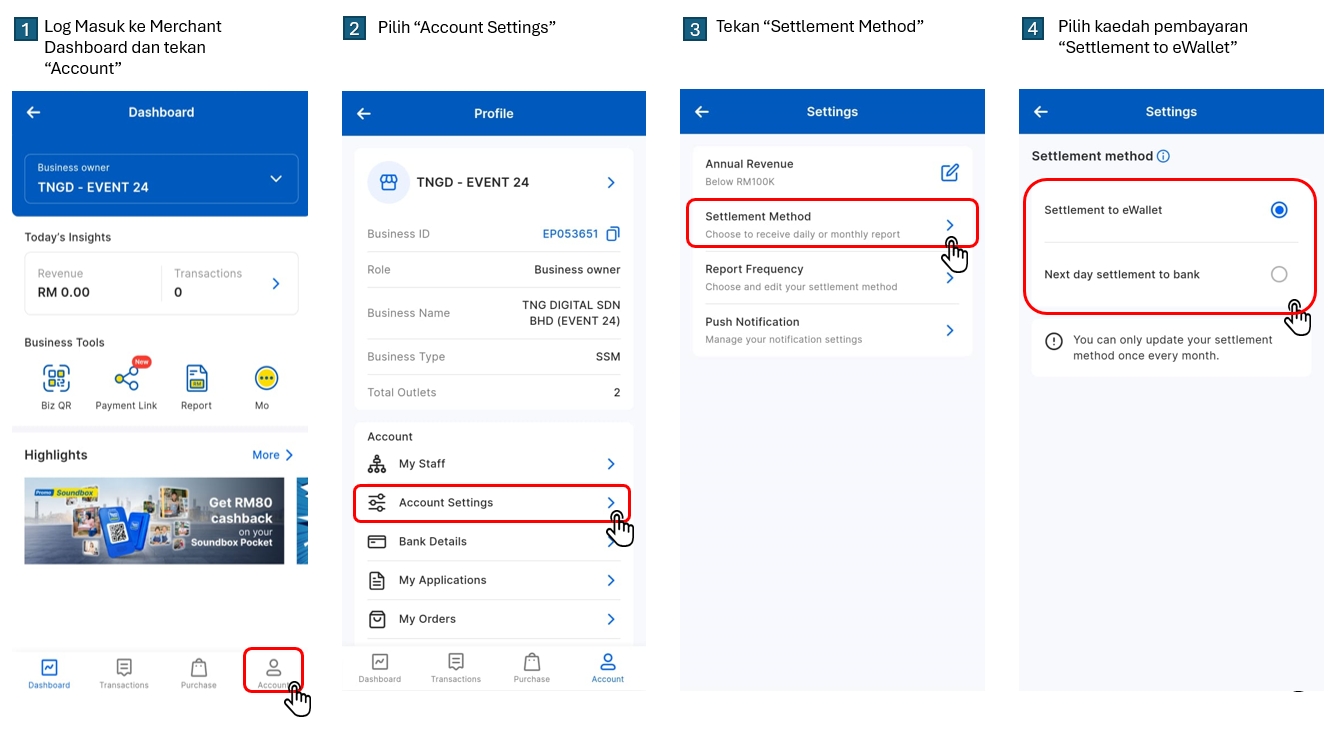Screen dimensions: 1336x742
Task: Go back from the Profile screen
Action: click(x=364, y=113)
